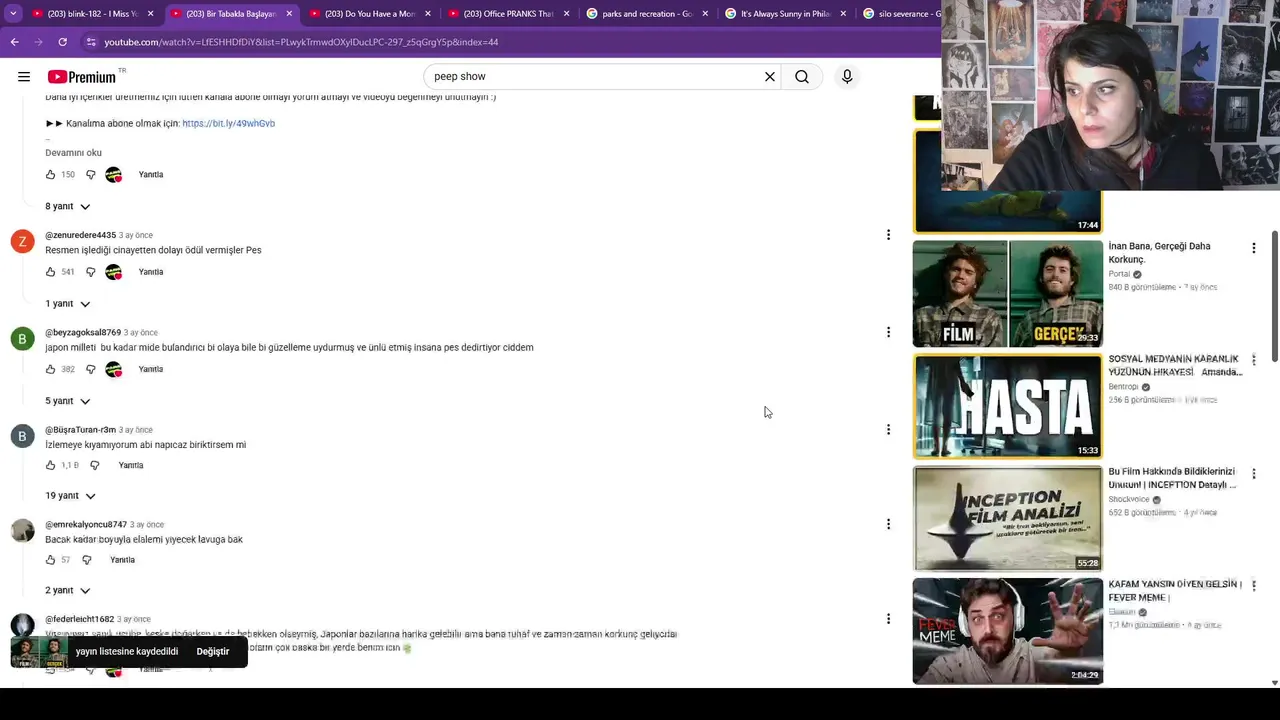This screenshot has width=1280, height=720.
Task: Dislike BüşraTuran-r3m's comment
Action: point(94,465)
